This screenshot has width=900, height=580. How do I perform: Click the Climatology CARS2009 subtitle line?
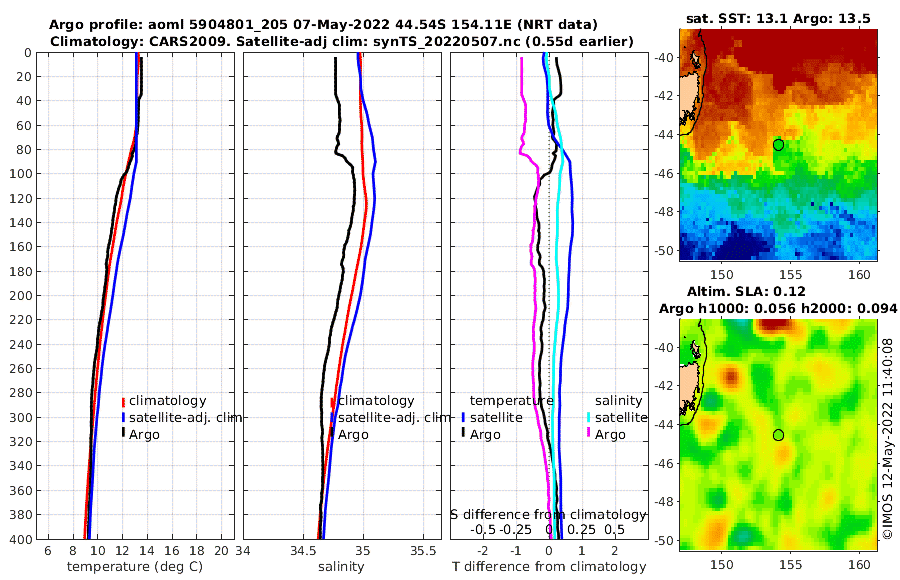[x=342, y=41]
